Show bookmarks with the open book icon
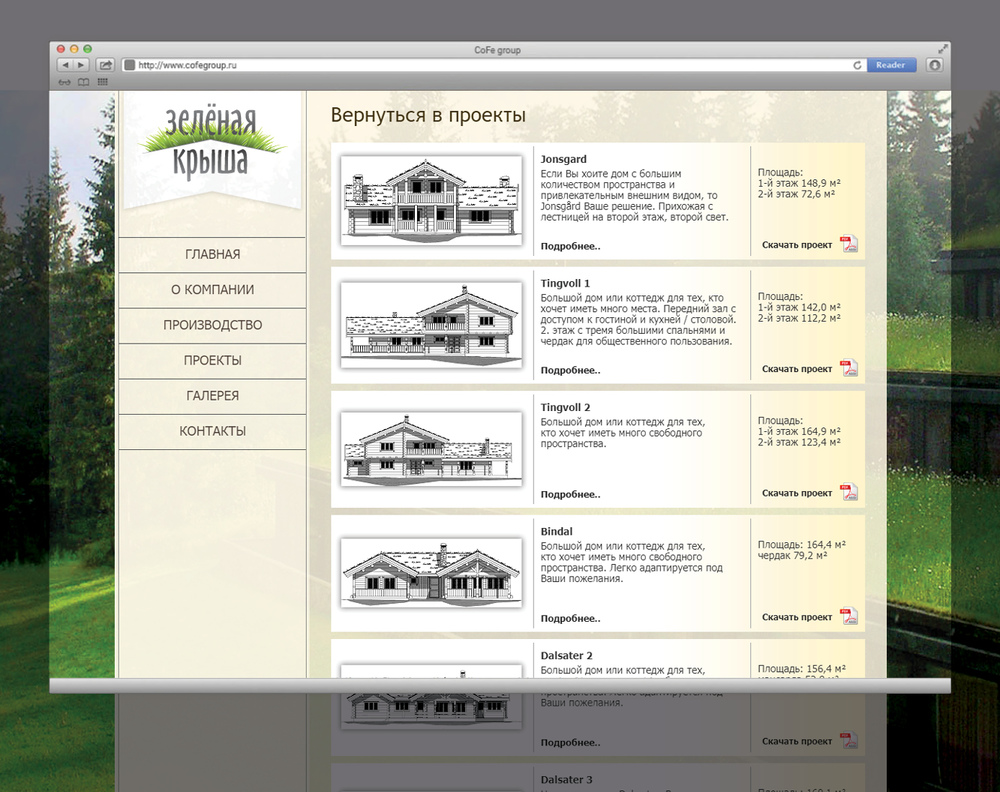Image resolution: width=1000 pixels, height=792 pixels. 84,82
